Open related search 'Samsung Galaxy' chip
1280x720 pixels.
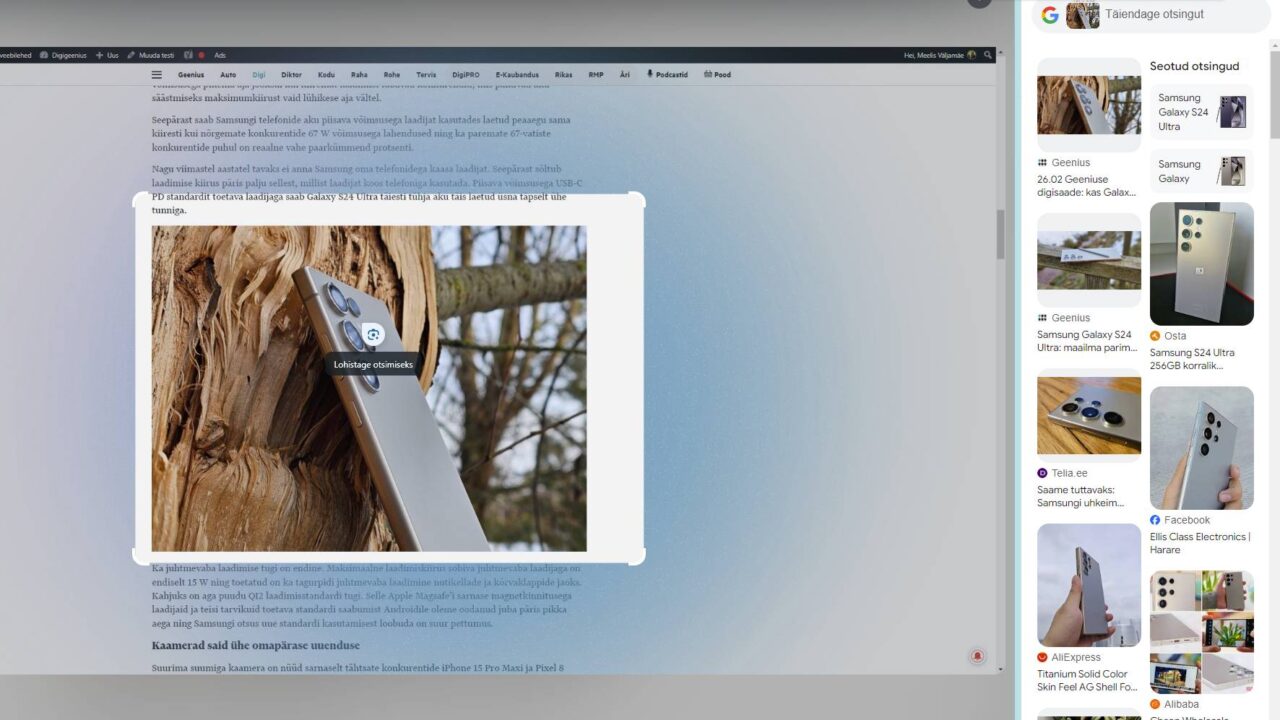(x=1201, y=171)
